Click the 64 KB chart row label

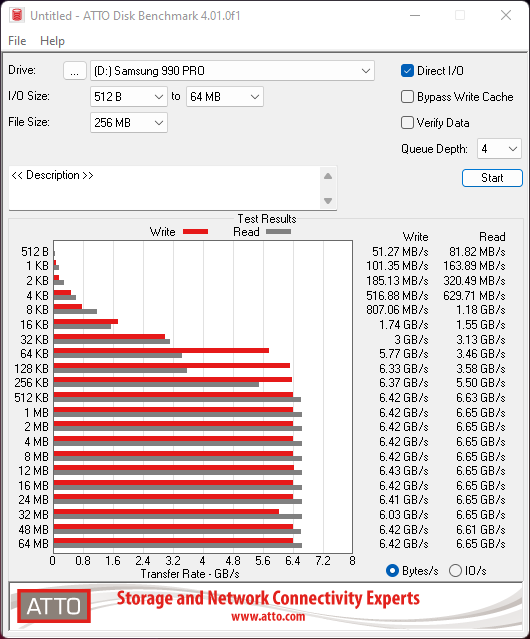pos(34,354)
